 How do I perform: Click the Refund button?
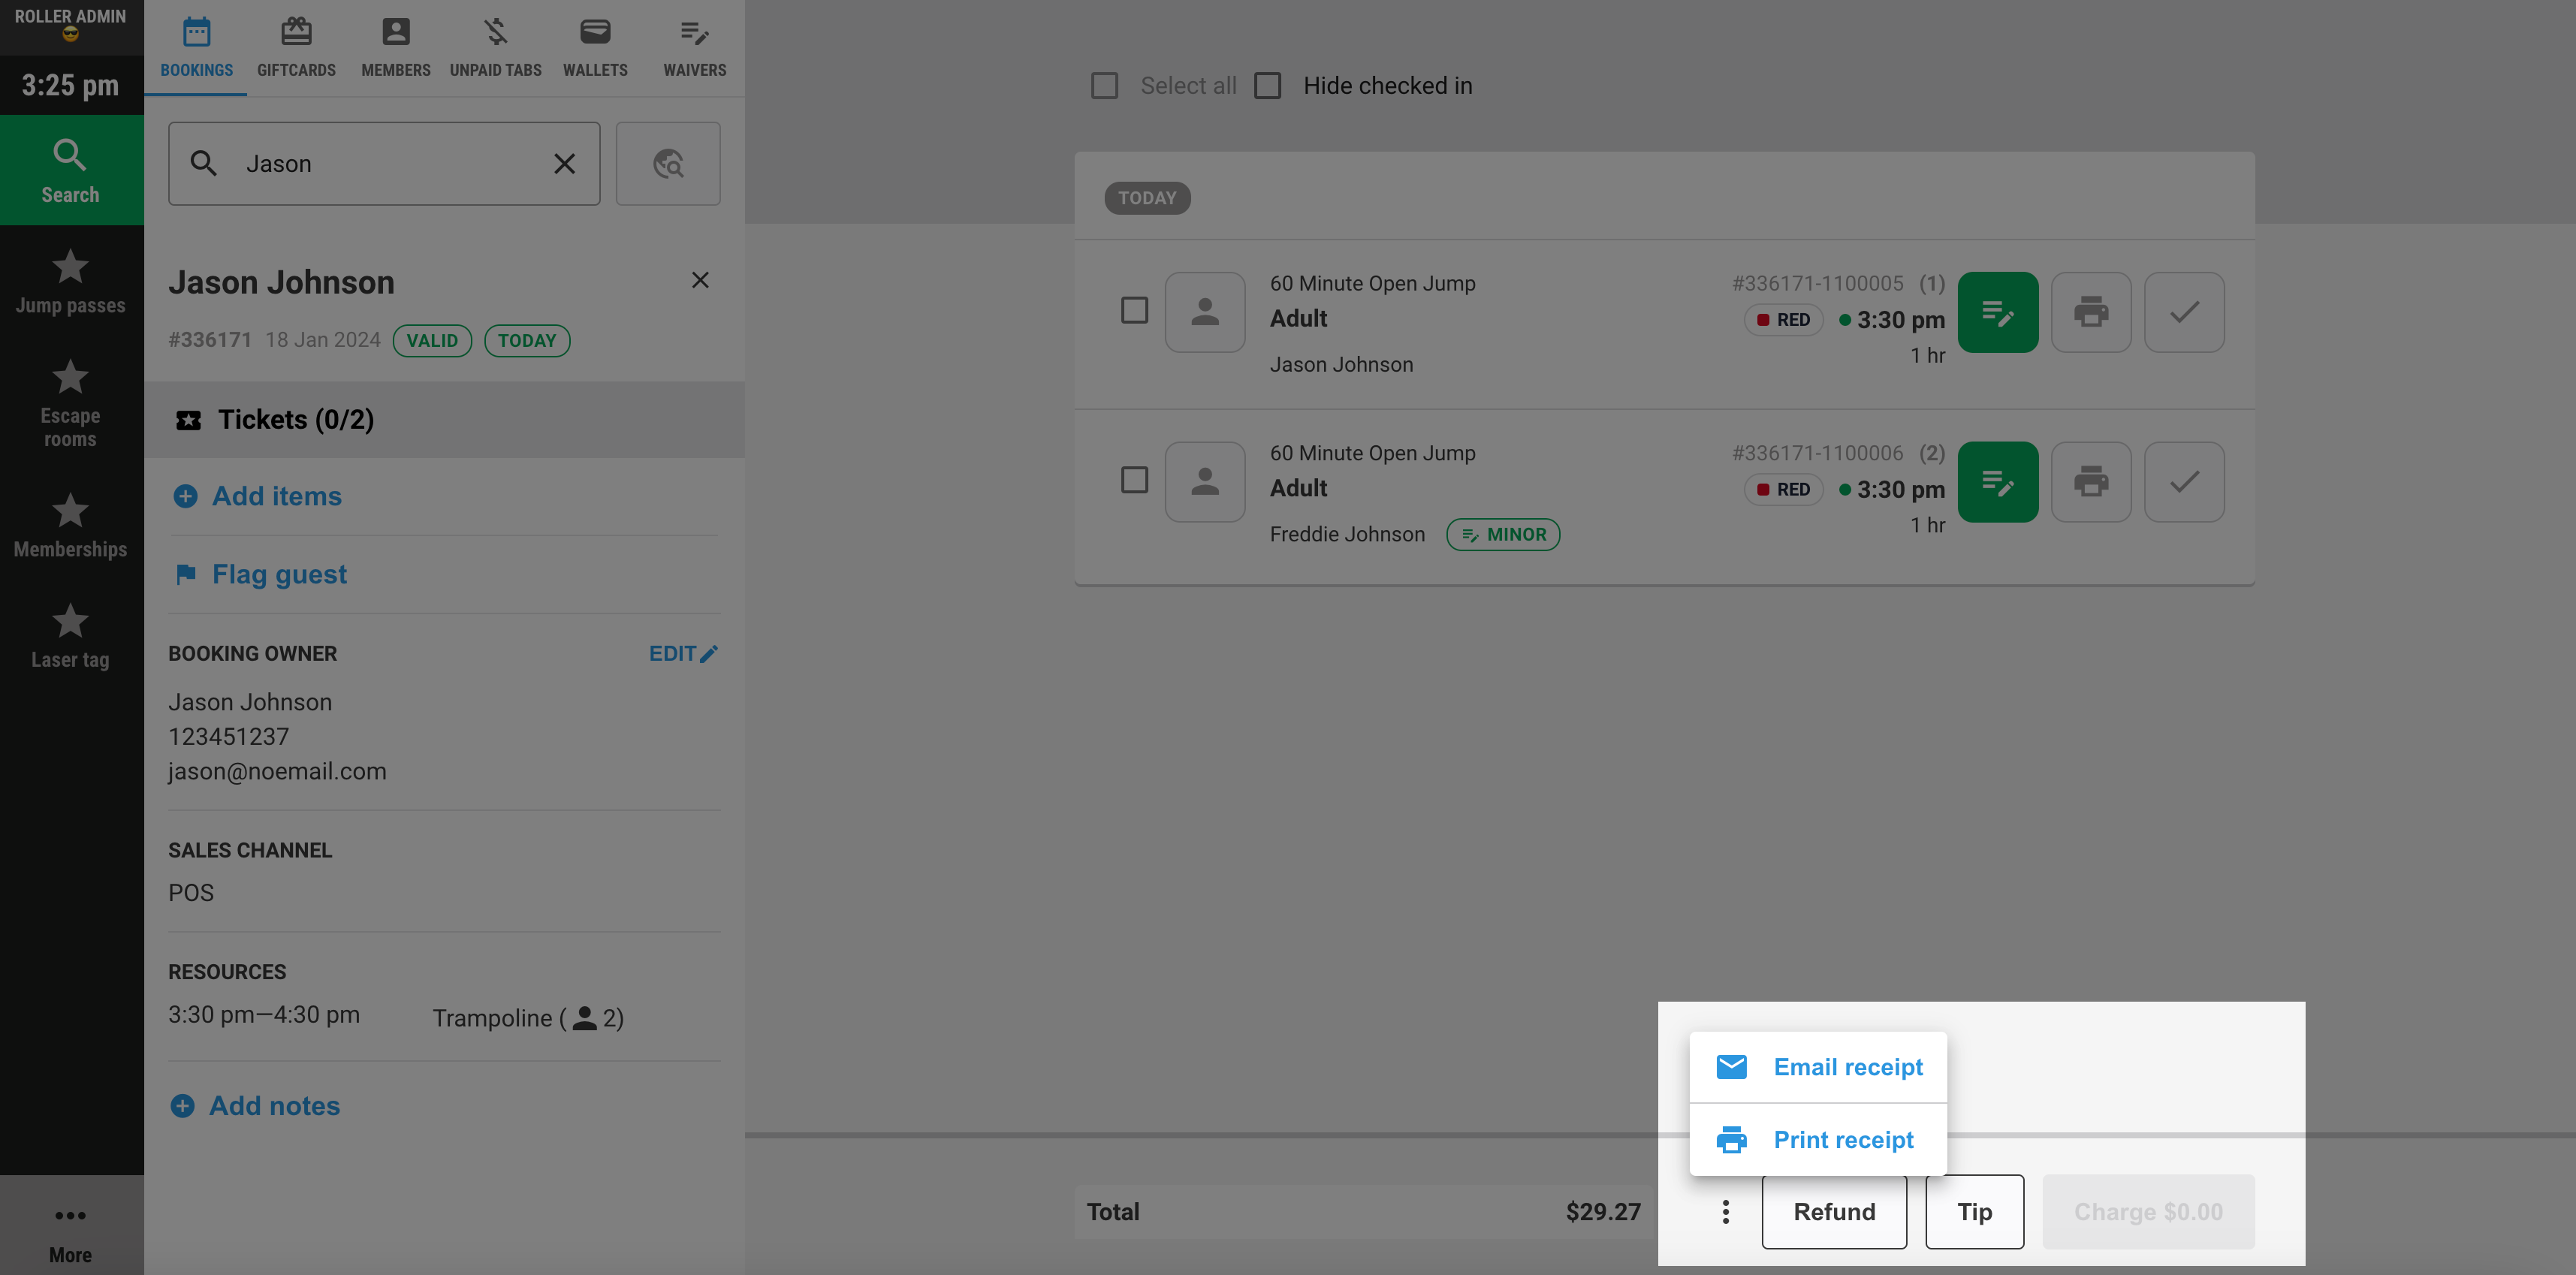1834,1212
